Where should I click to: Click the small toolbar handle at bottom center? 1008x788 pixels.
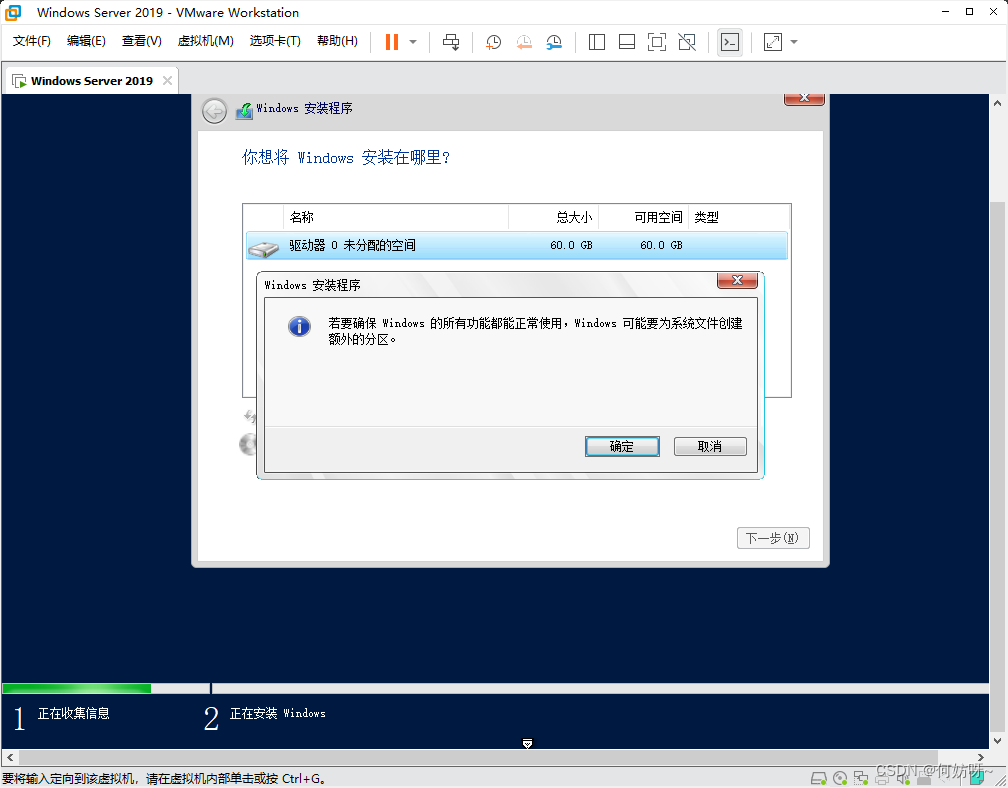click(527, 744)
